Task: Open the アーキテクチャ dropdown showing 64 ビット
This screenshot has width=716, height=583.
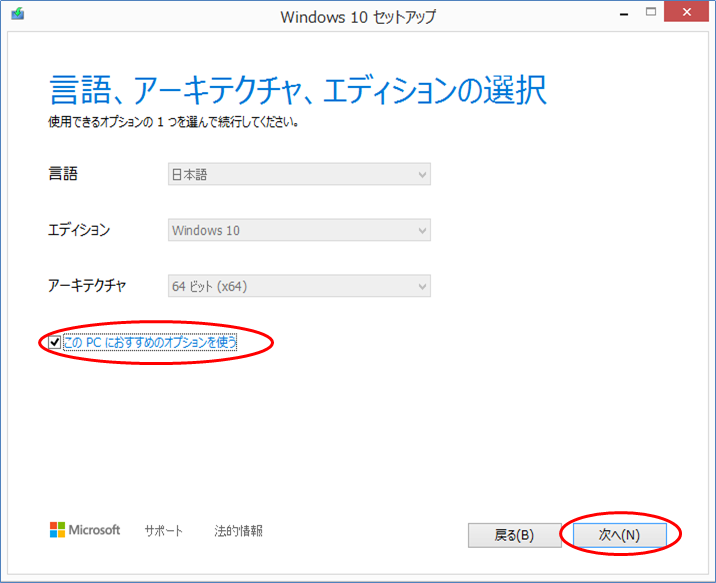Action: tap(299, 286)
